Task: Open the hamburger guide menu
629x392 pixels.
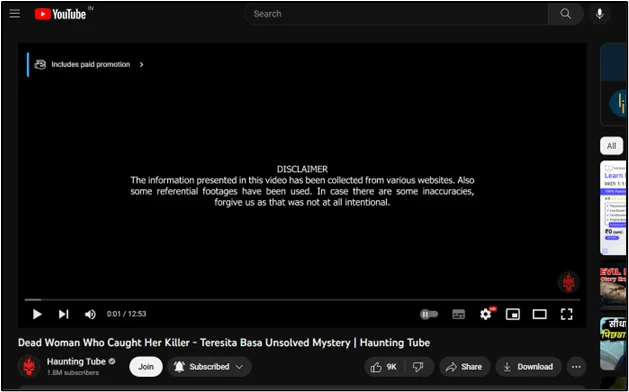Action: click(15, 14)
